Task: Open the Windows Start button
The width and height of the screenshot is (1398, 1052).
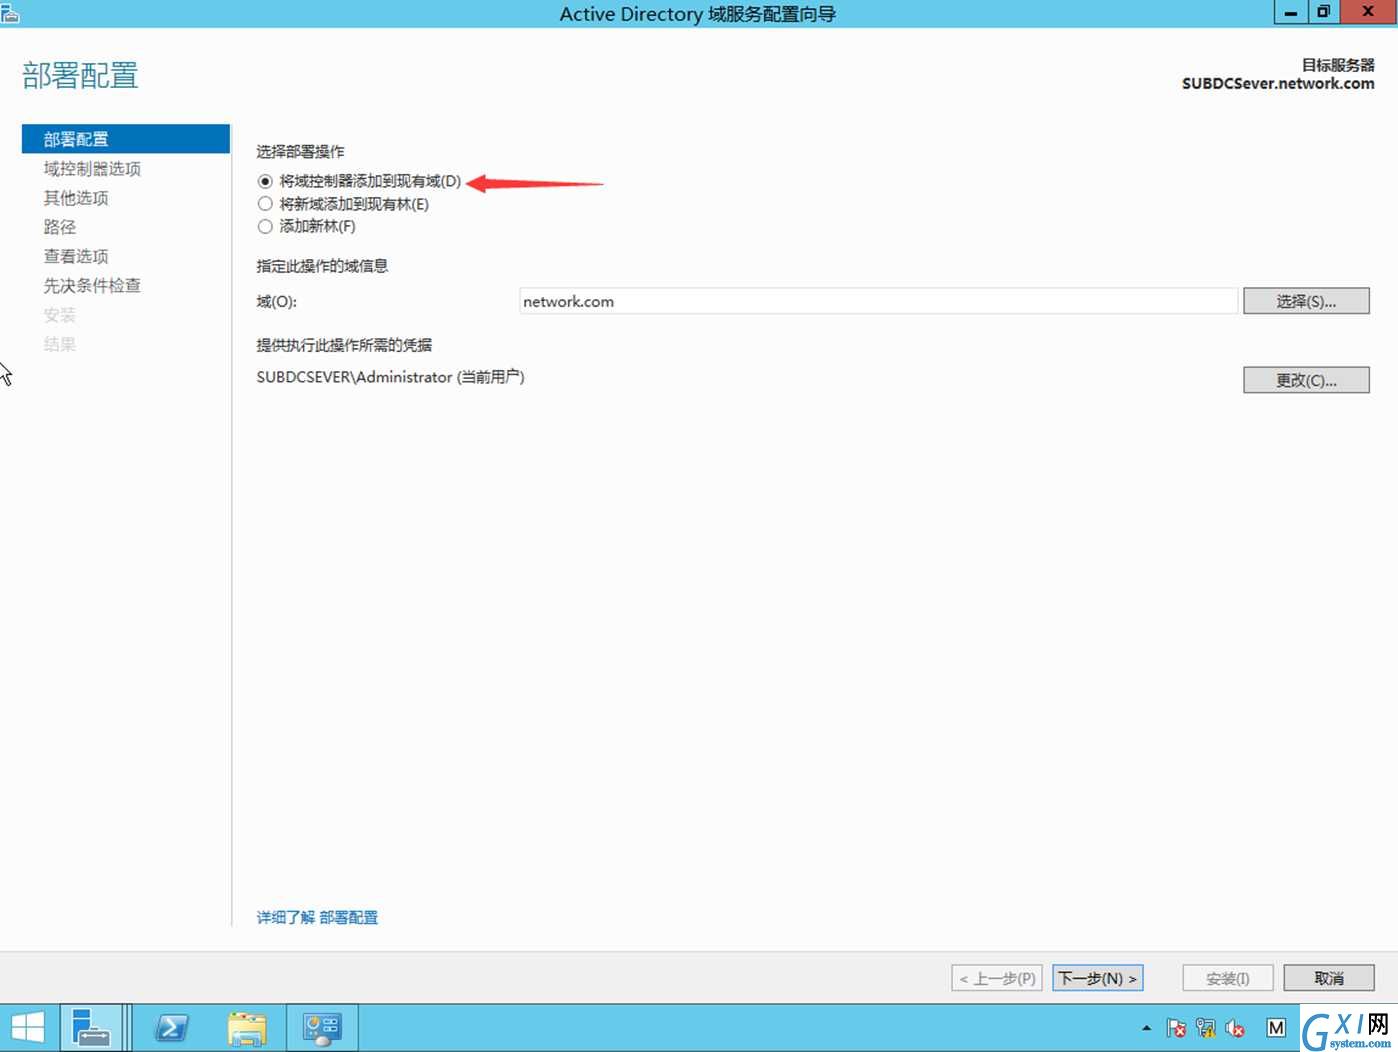Action: 27,1028
